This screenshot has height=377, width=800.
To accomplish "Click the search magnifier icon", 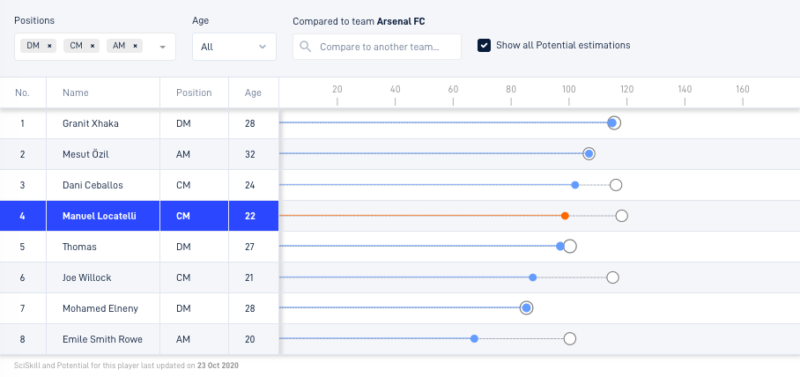I will (306, 47).
